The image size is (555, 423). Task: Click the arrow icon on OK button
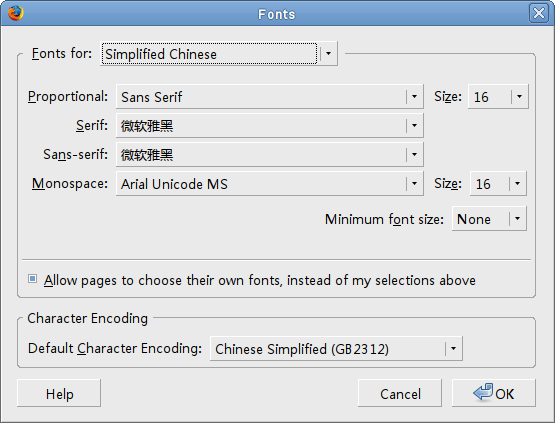tap(483, 392)
